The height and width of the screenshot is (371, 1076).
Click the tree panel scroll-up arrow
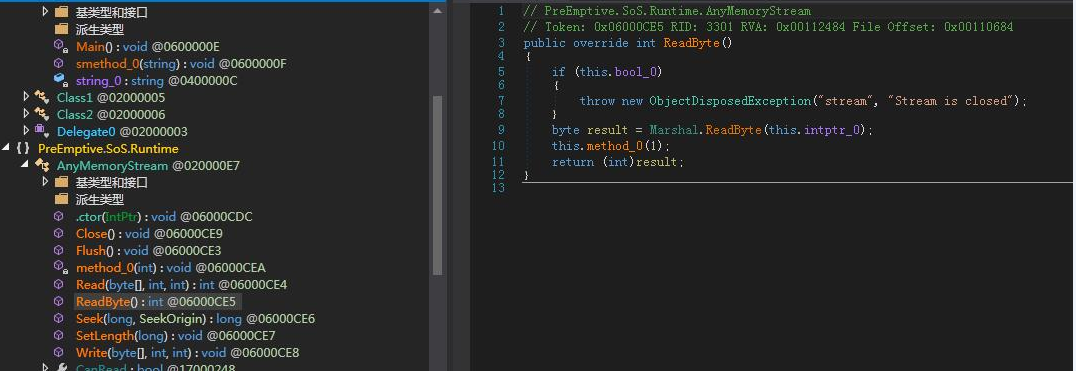pyautogui.click(x=438, y=10)
